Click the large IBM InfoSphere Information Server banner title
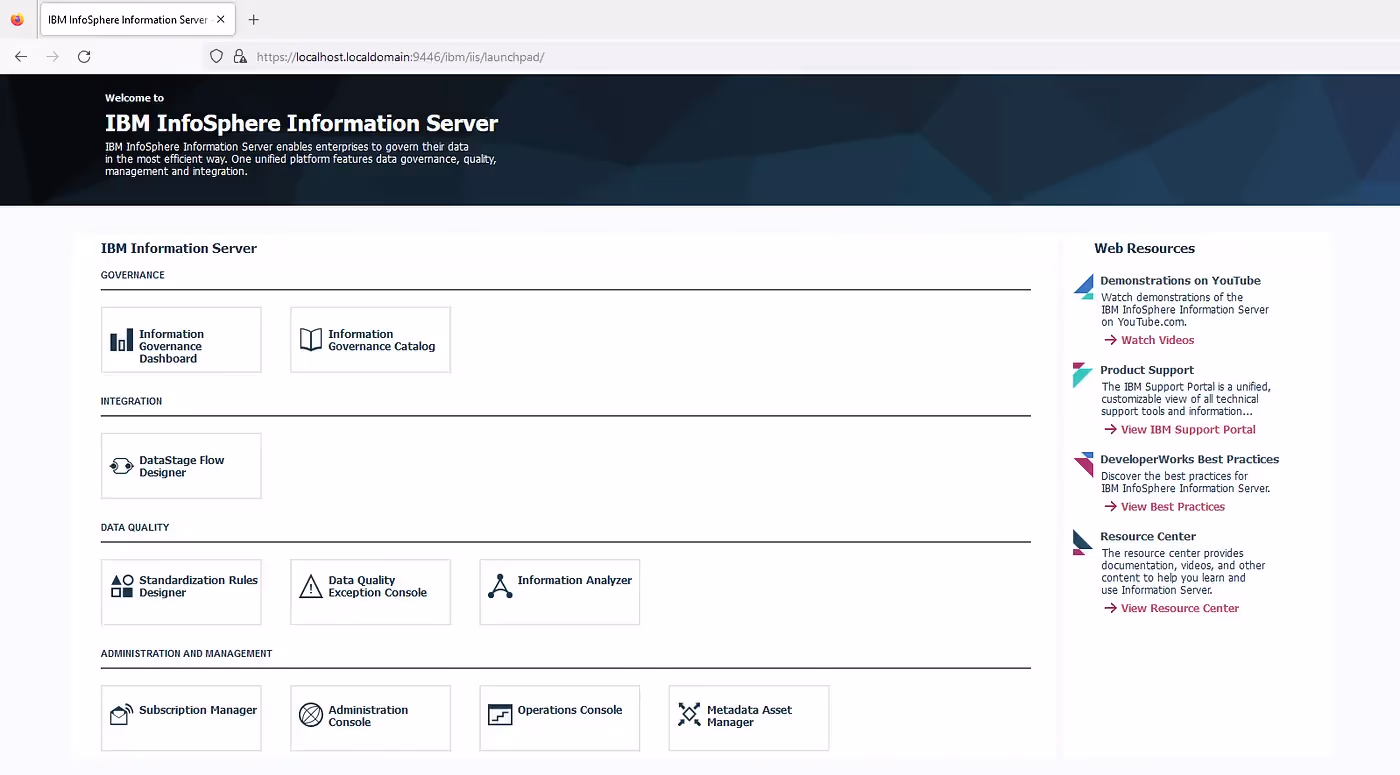 pyautogui.click(x=301, y=124)
